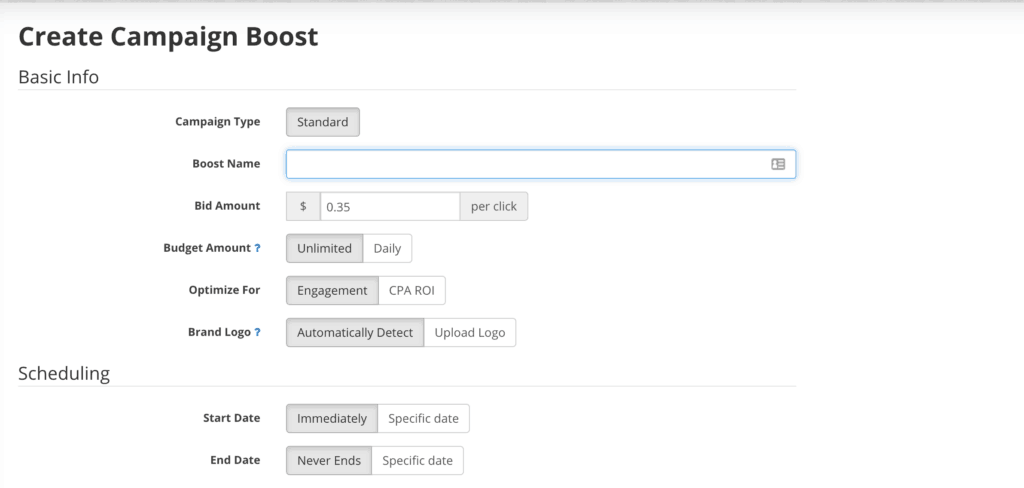Optimize for Engagement
This screenshot has width=1024, height=488.
click(332, 290)
